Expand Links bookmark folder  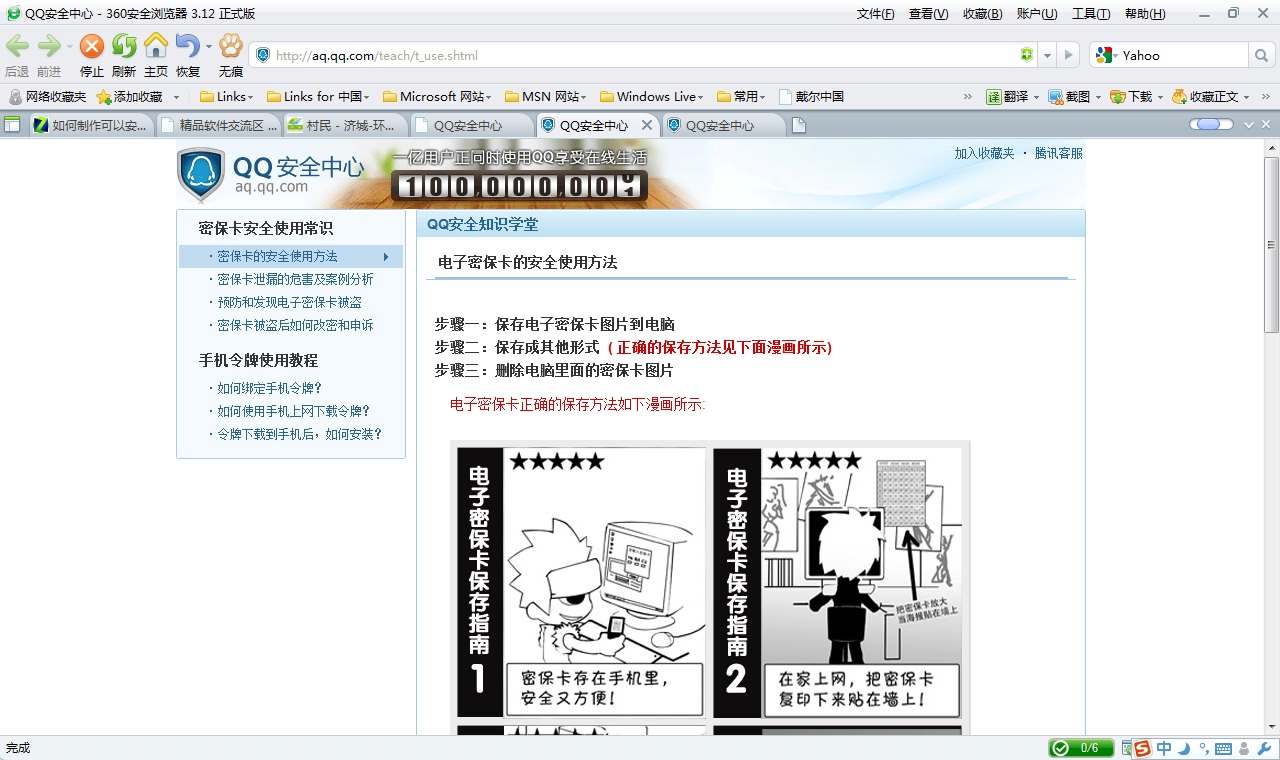pyautogui.click(x=227, y=97)
